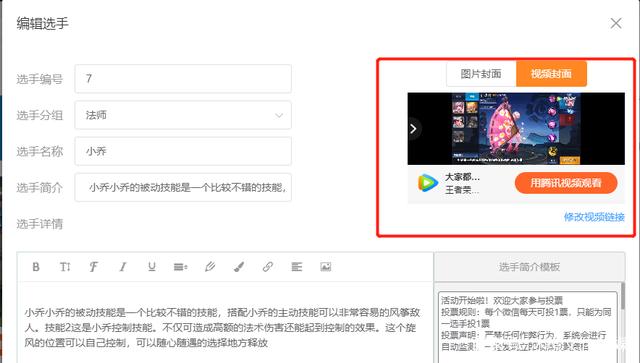This screenshot has height=363, width=640.
Task: Toggle italic formatting
Action: (x=122, y=267)
